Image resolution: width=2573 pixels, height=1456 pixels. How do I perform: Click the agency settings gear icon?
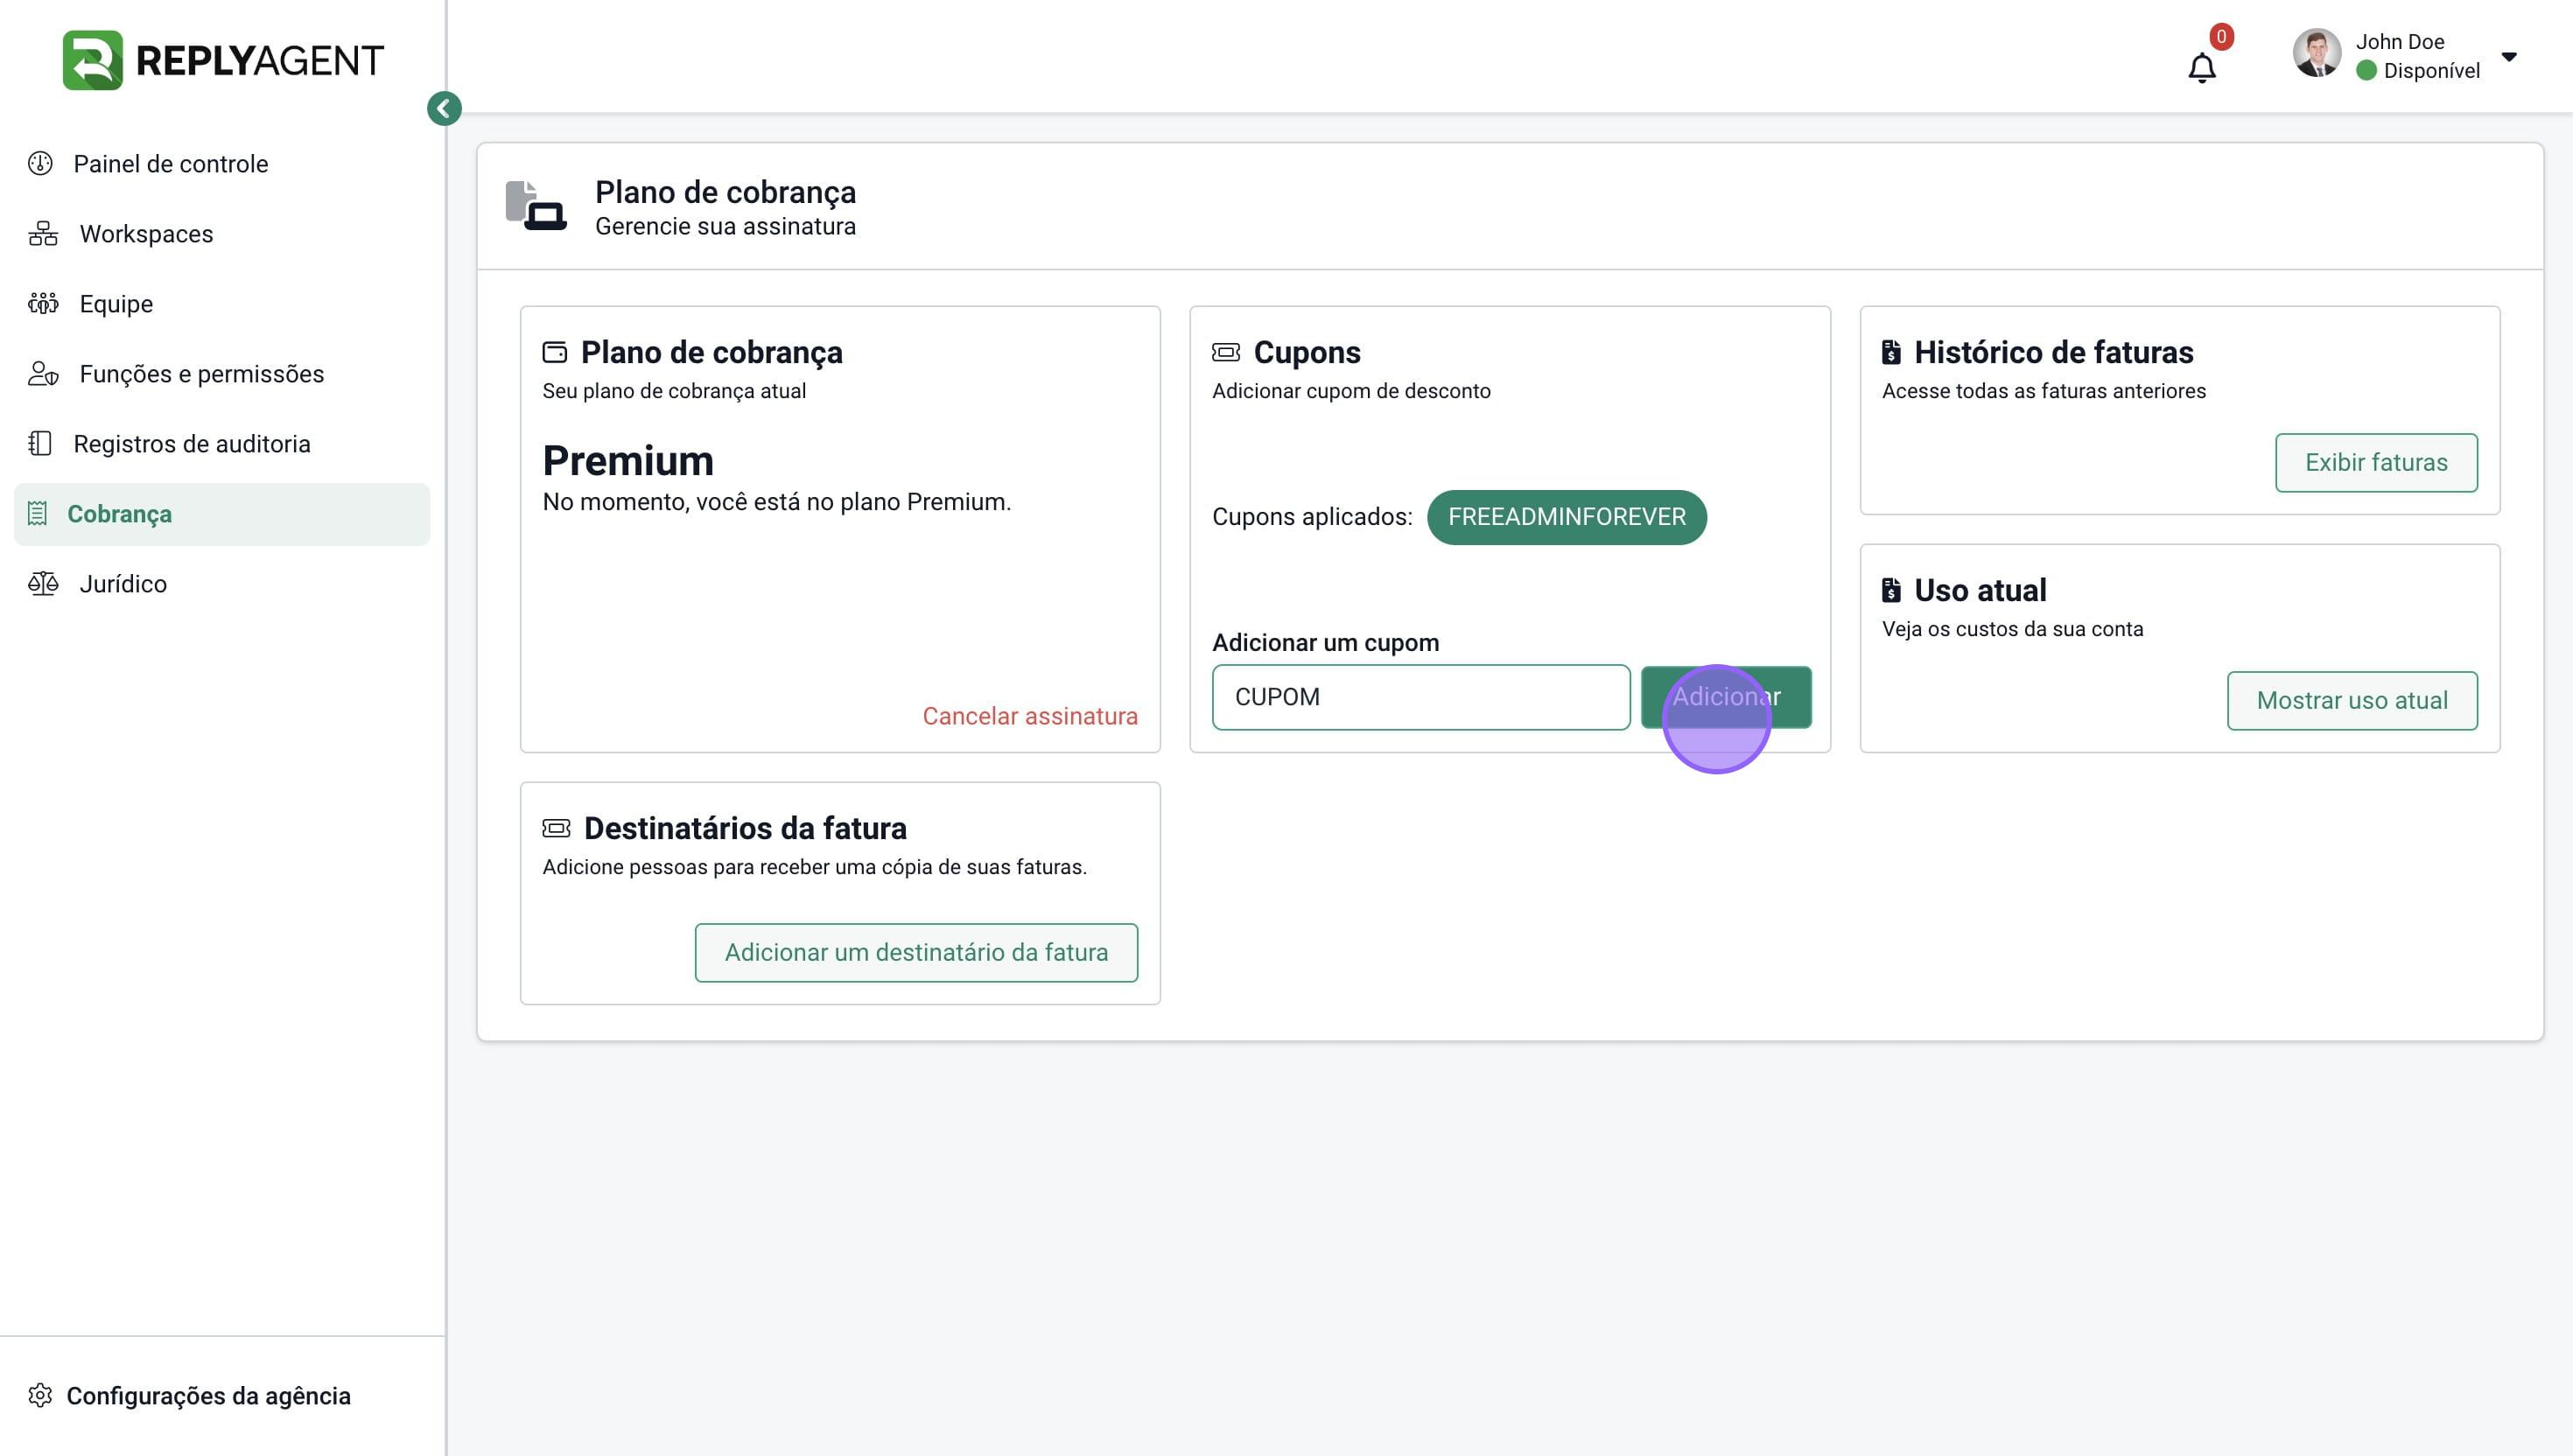[40, 1396]
